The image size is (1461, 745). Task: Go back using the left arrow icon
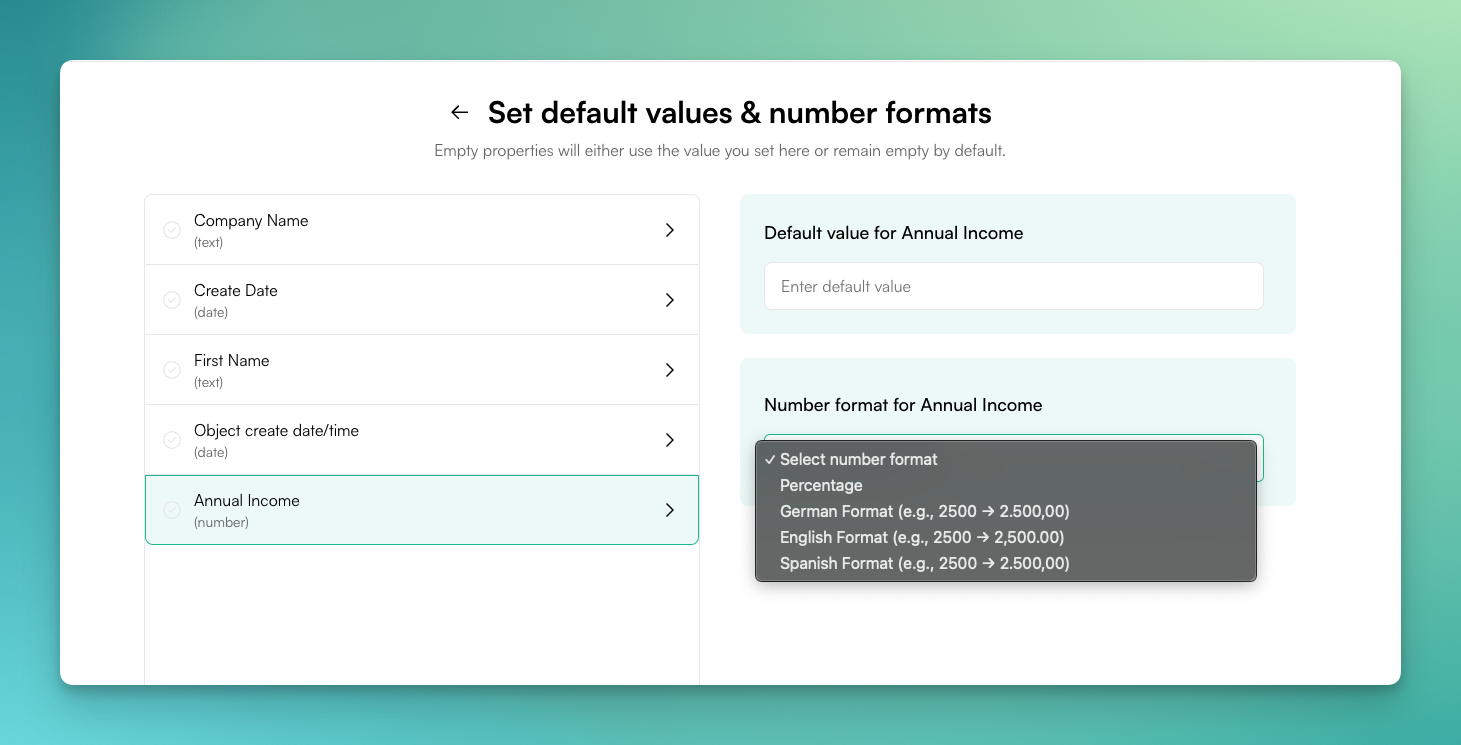click(x=460, y=112)
